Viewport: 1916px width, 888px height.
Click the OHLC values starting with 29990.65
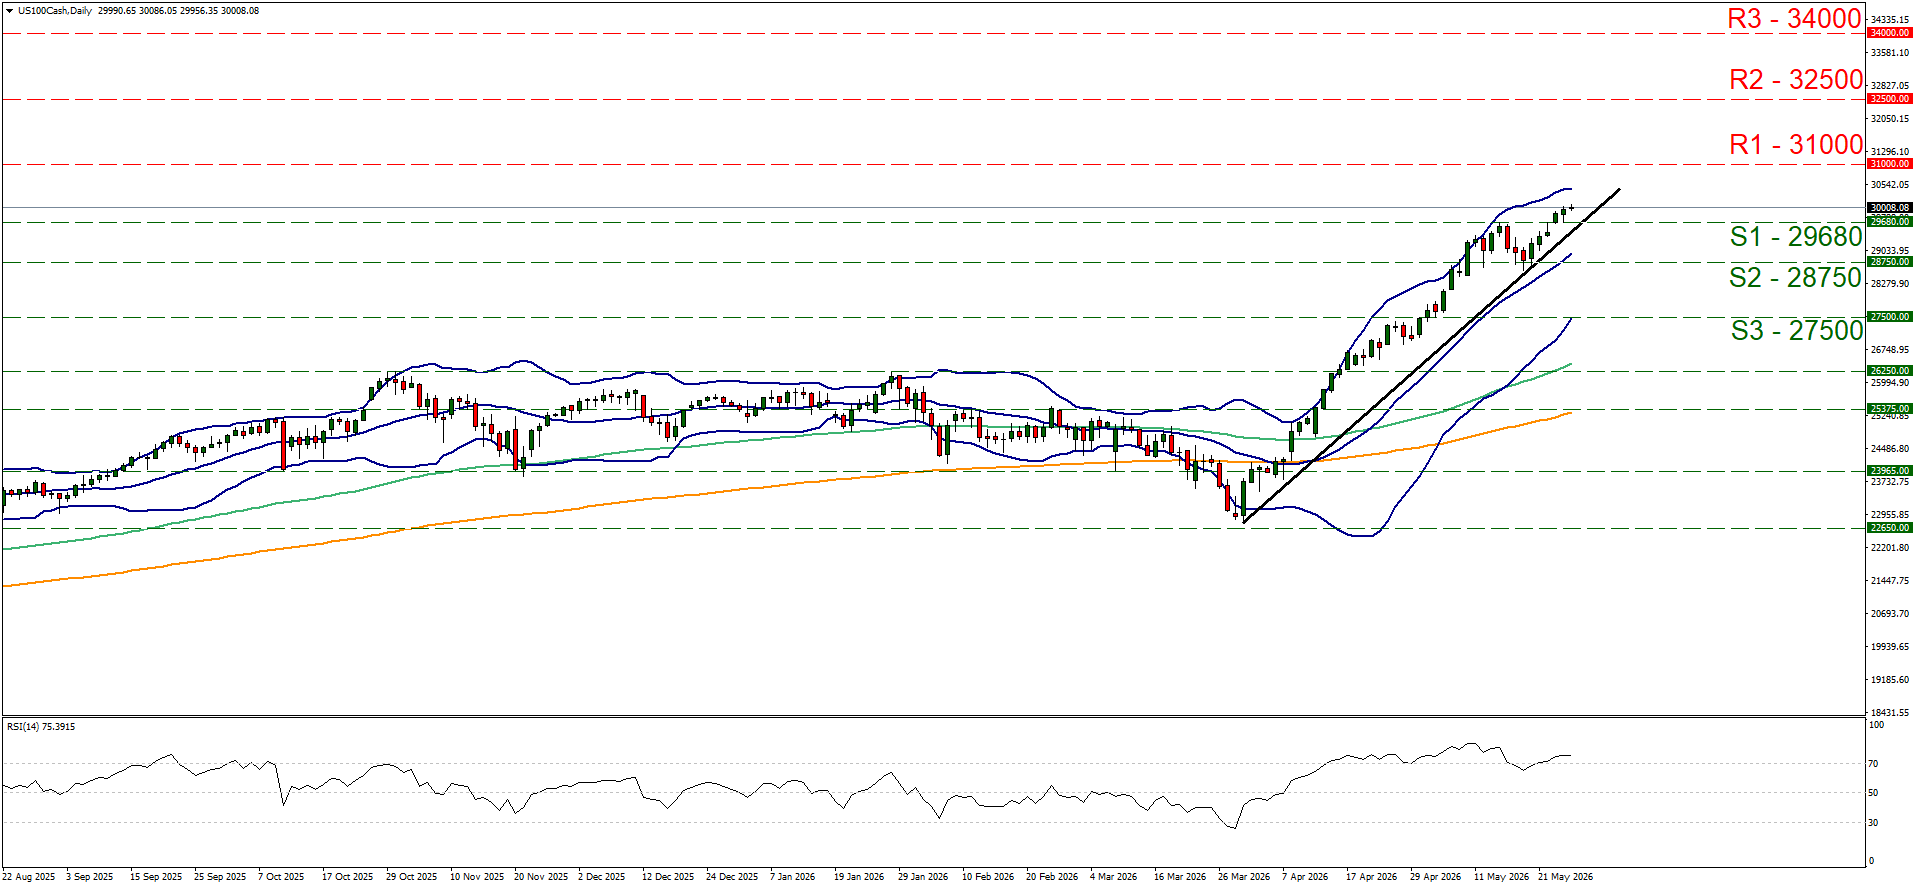(x=178, y=11)
